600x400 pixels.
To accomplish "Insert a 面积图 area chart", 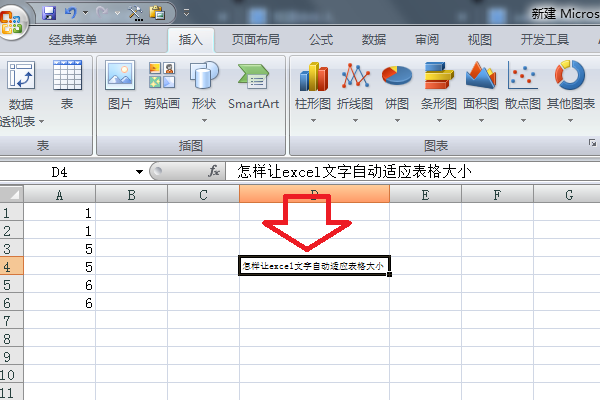I will point(481,85).
